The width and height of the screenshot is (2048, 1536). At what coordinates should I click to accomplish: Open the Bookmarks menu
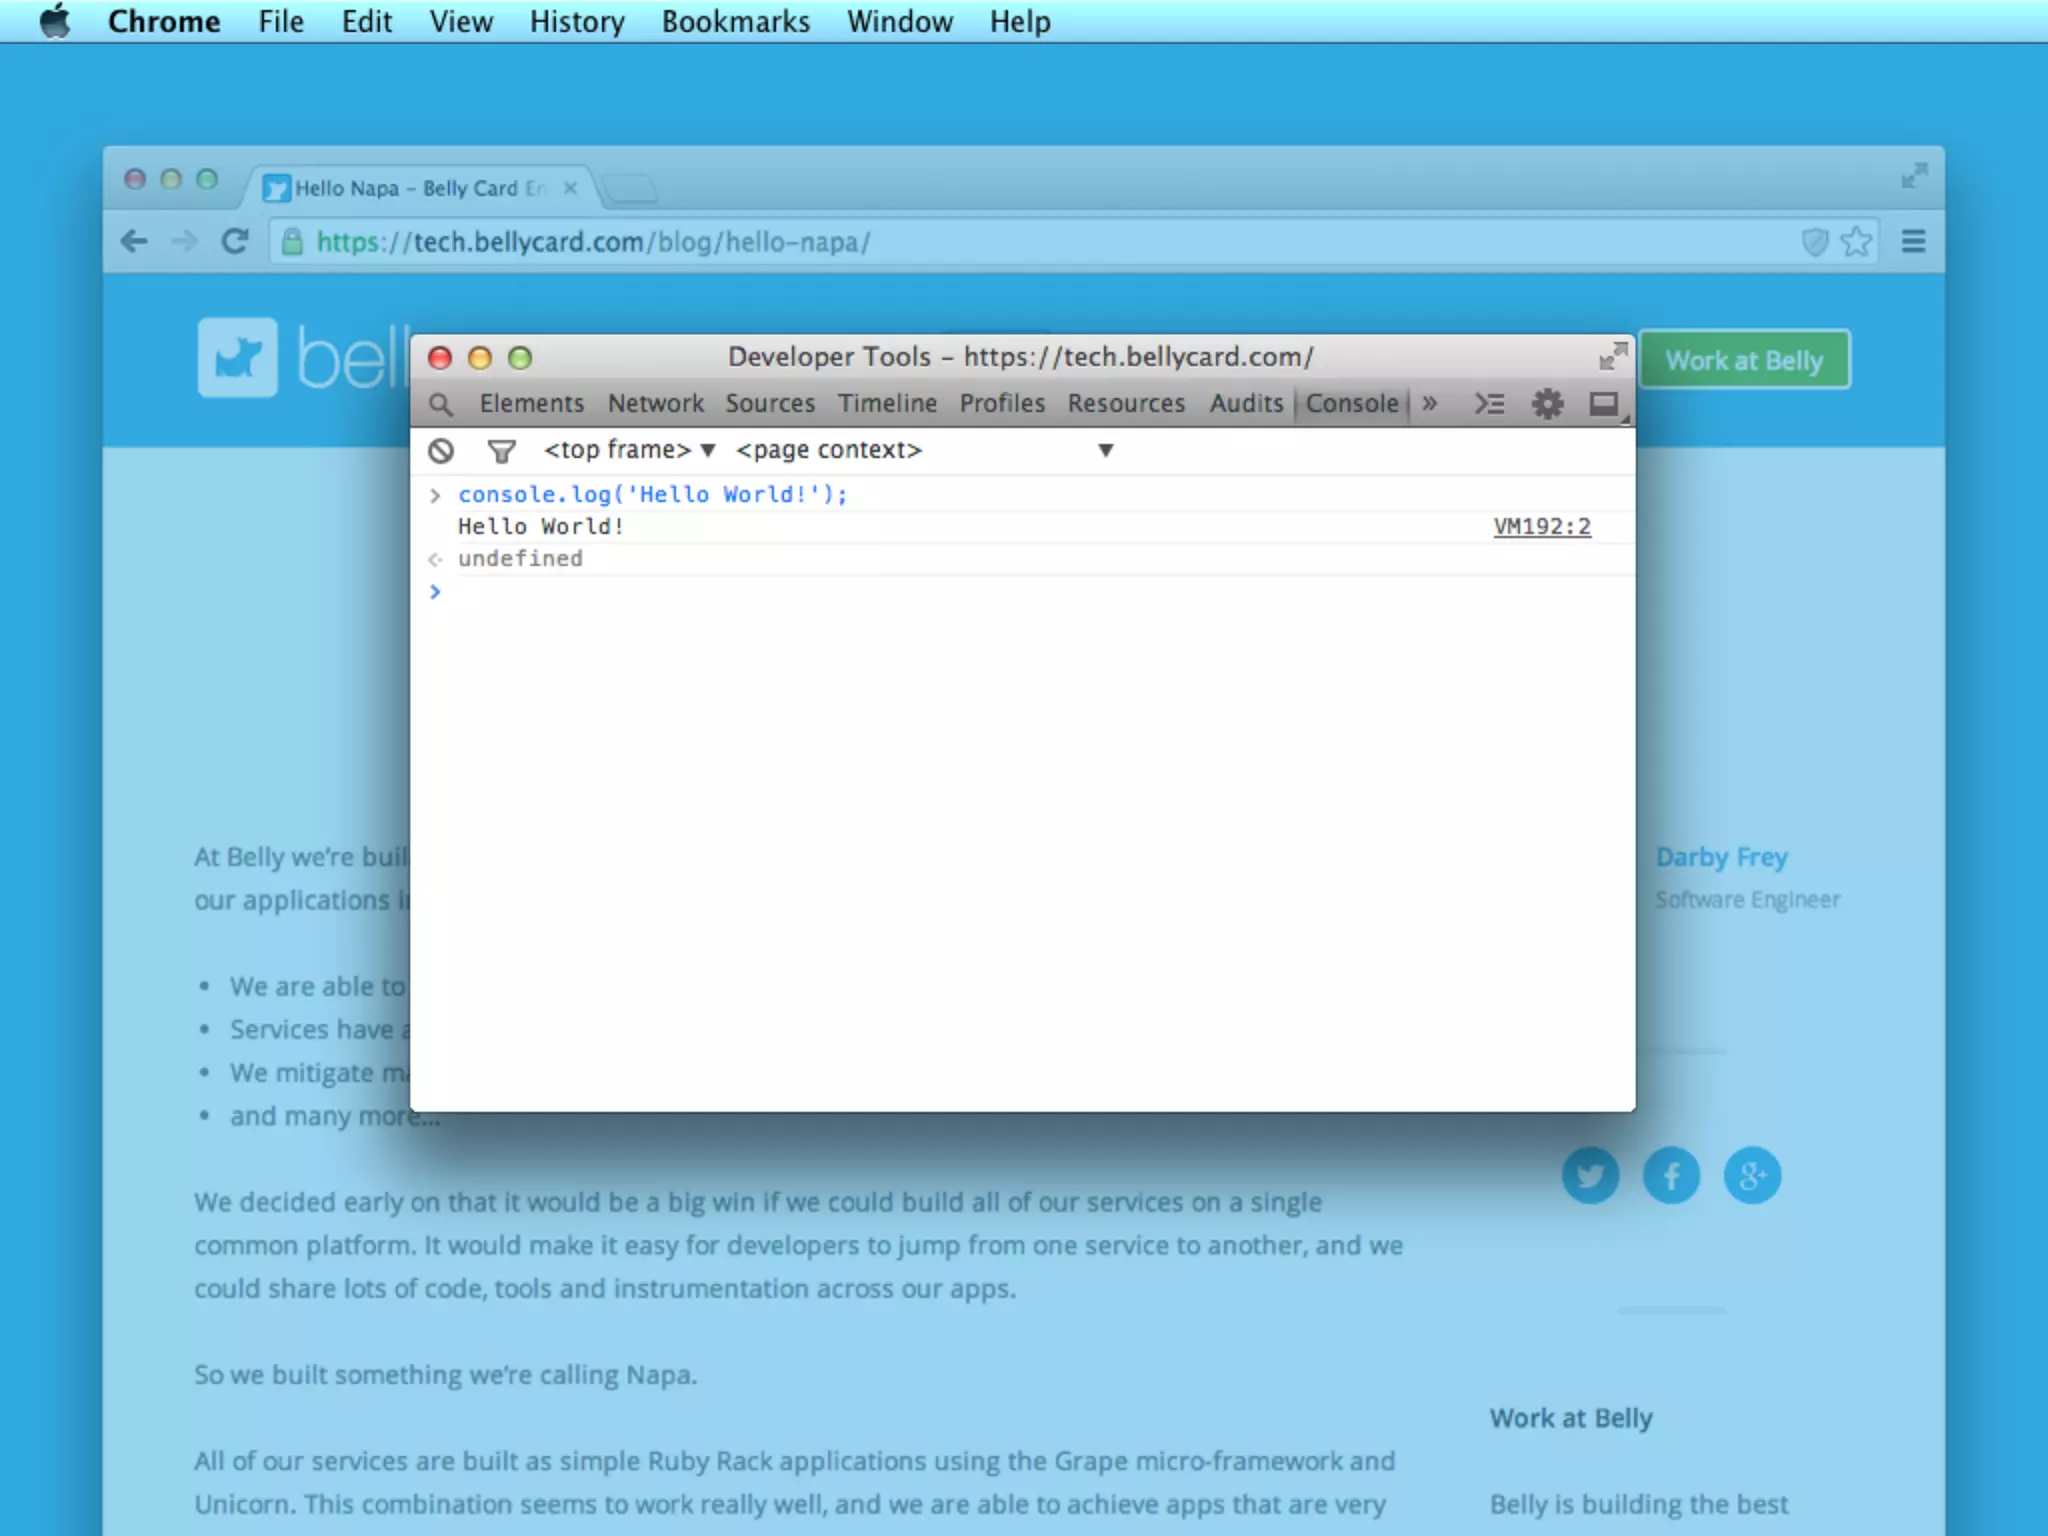[x=735, y=21]
